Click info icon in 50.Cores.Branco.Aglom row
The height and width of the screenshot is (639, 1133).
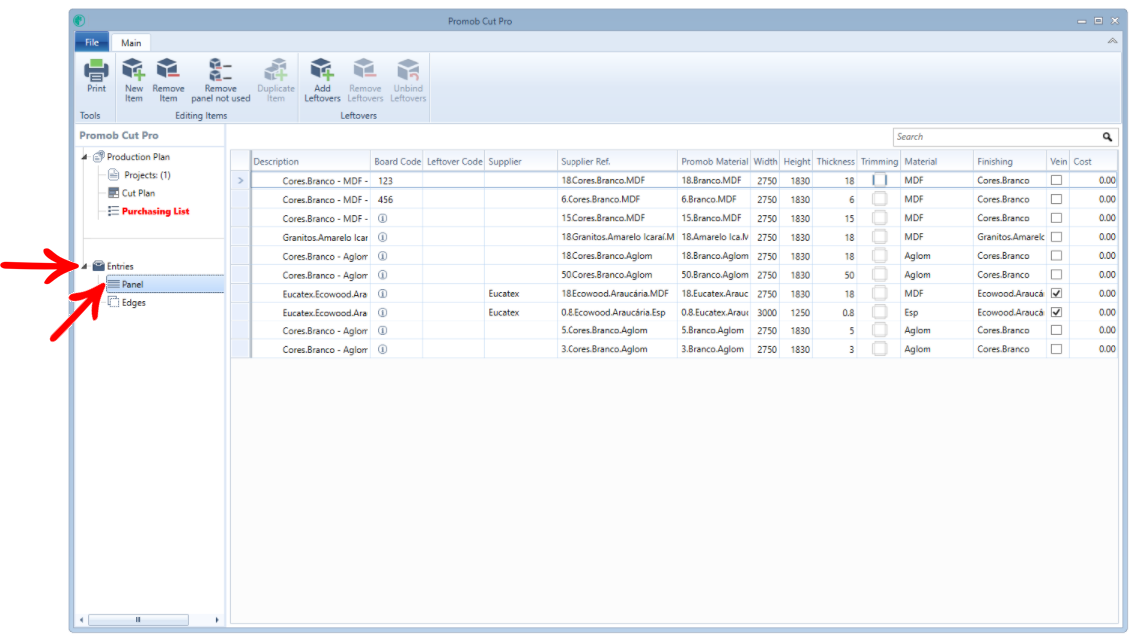383,275
